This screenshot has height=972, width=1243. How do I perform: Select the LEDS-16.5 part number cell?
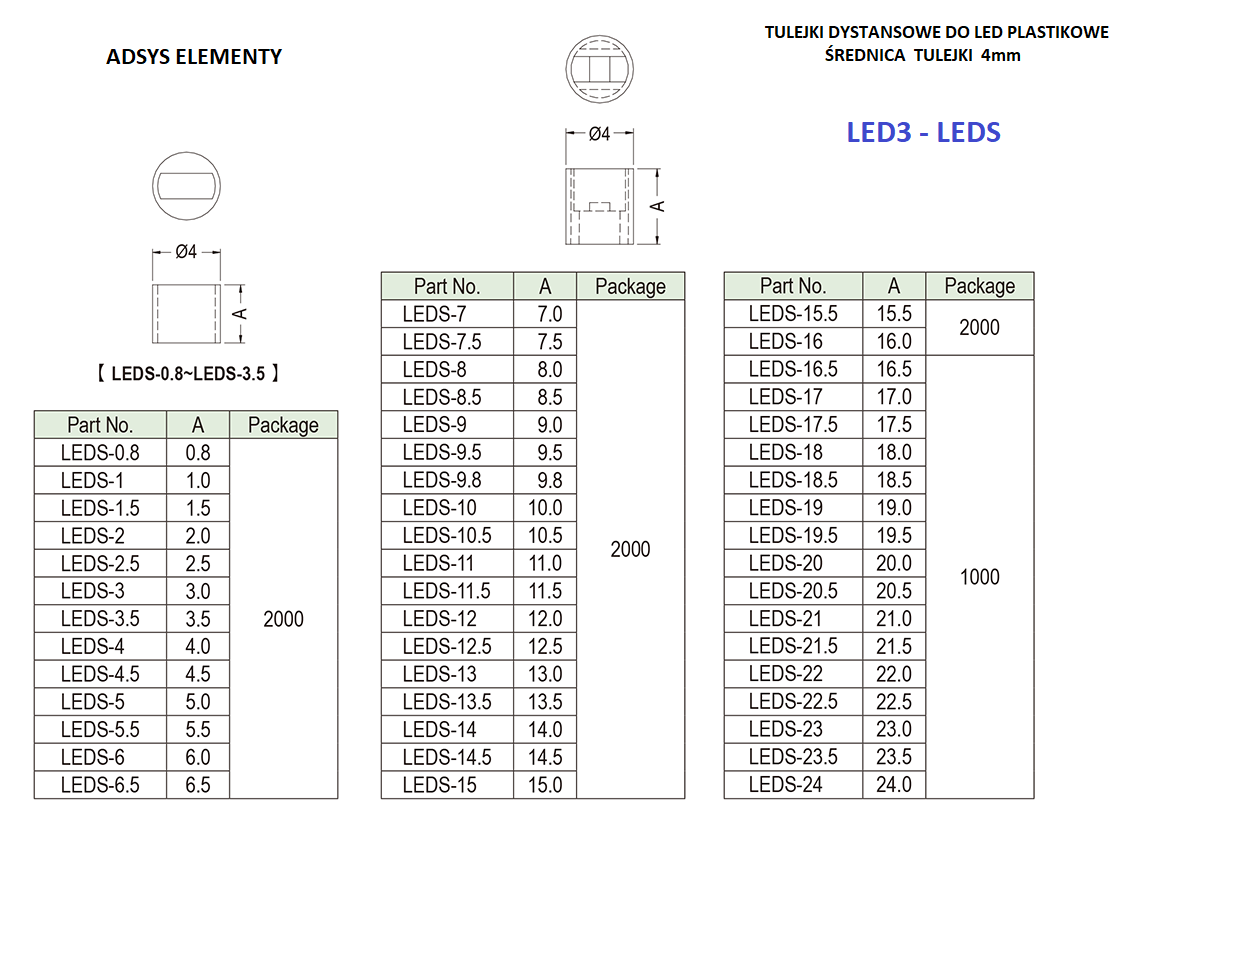coord(793,370)
